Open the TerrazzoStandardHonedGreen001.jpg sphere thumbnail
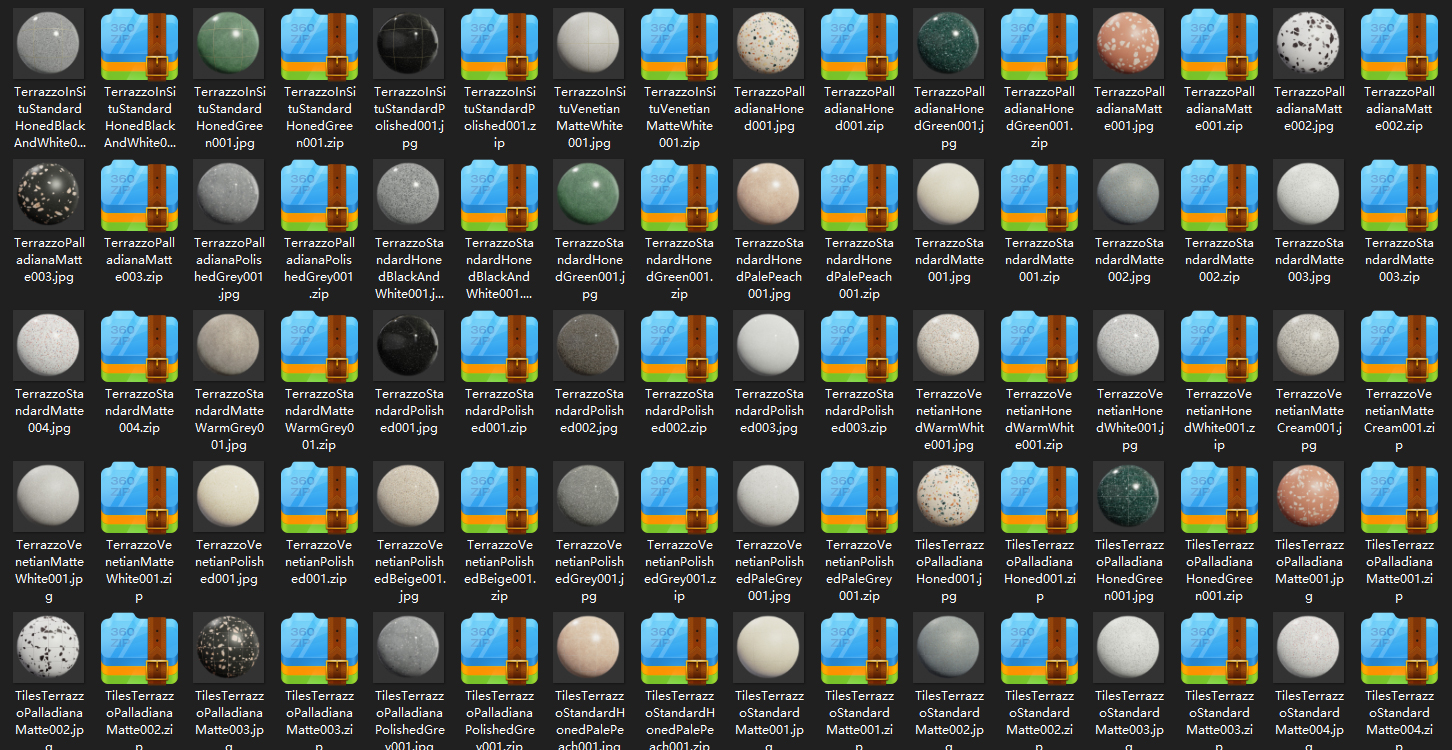This screenshot has width=1452, height=750. [x=590, y=196]
